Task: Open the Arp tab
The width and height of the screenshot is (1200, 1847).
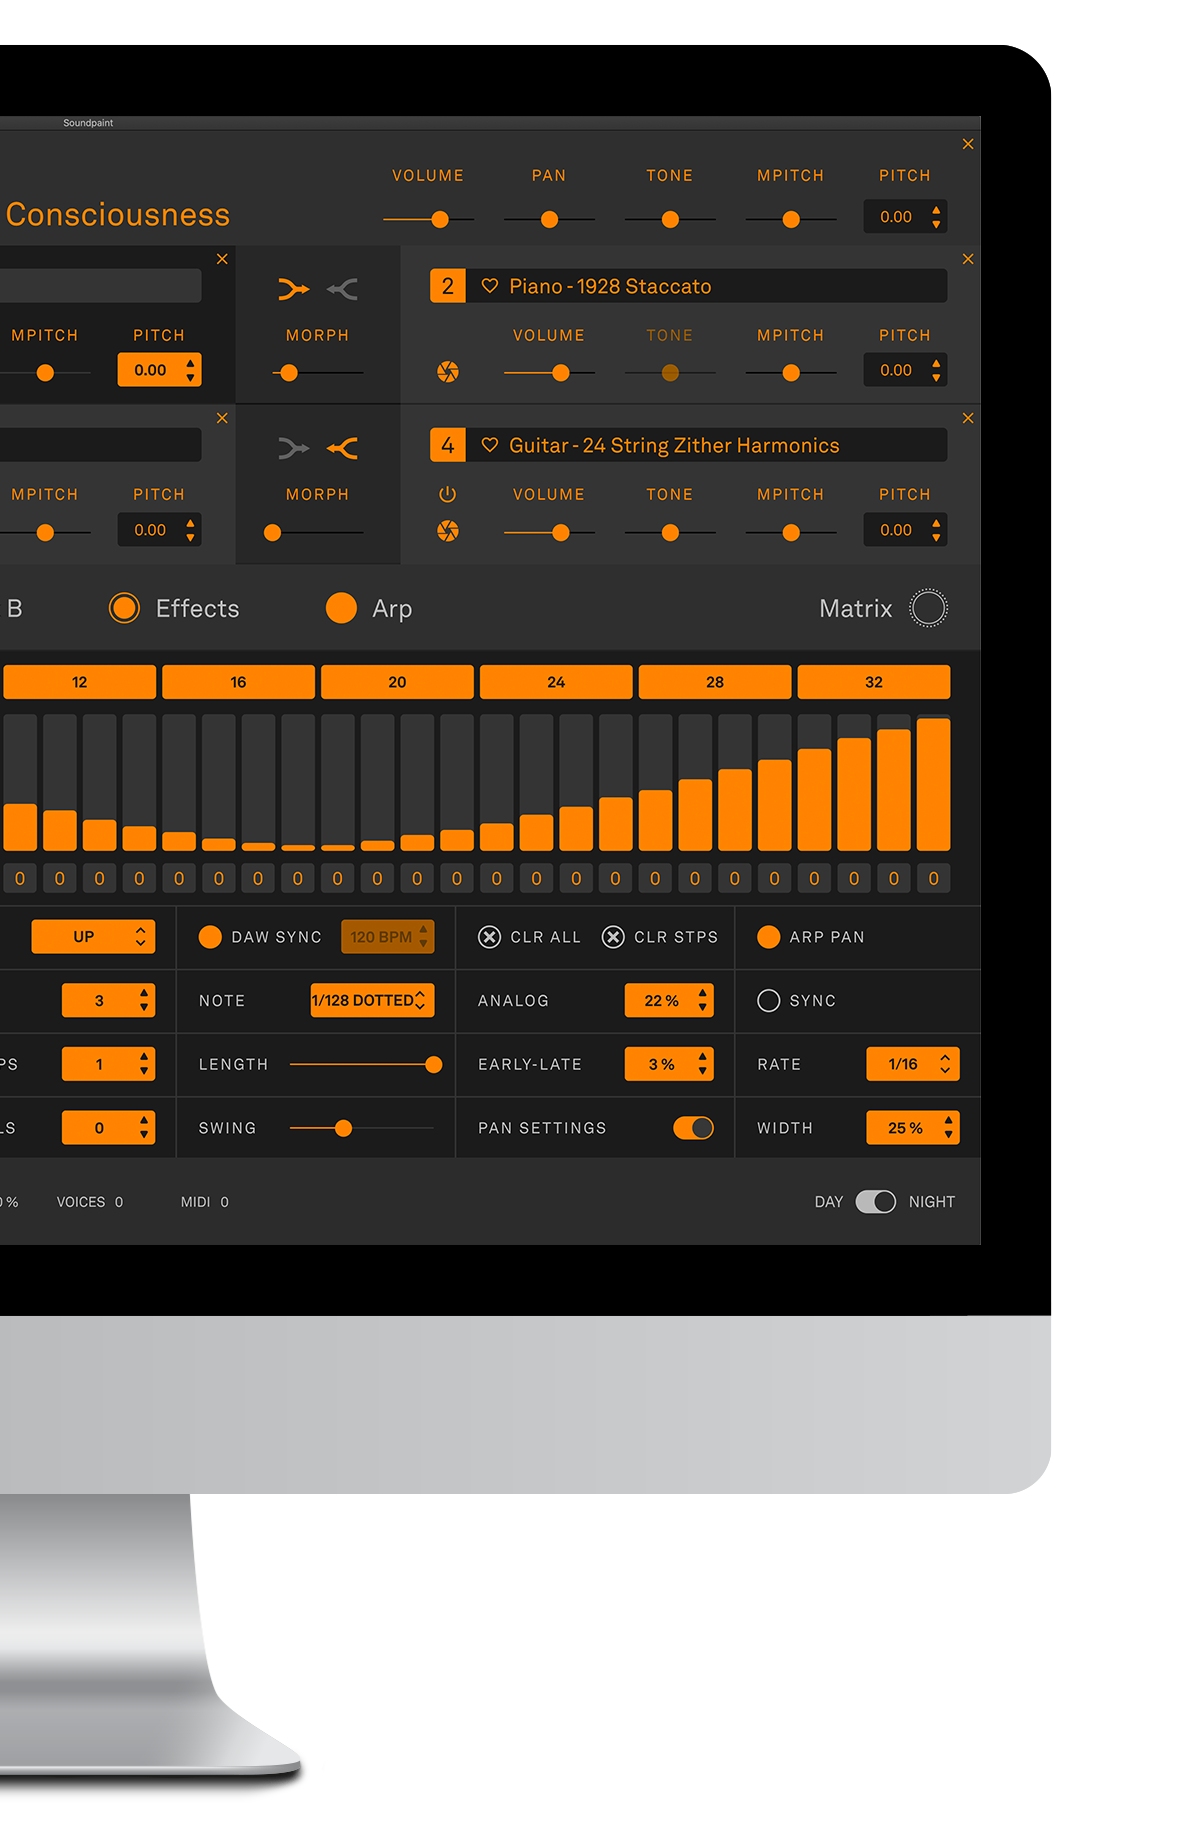Action: pyautogui.click(x=392, y=609)
